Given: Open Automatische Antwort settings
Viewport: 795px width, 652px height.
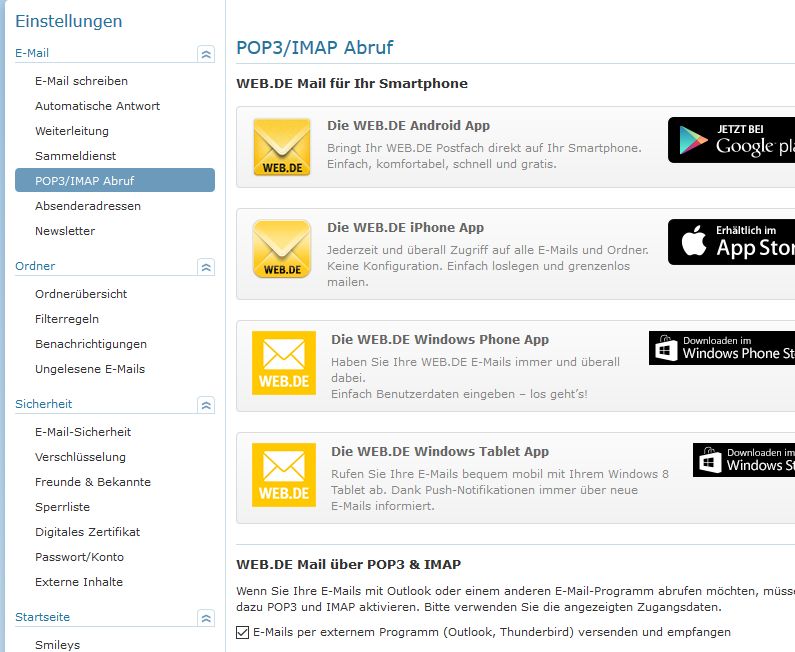Looking at the screenshot, I should tap(97, 106).
